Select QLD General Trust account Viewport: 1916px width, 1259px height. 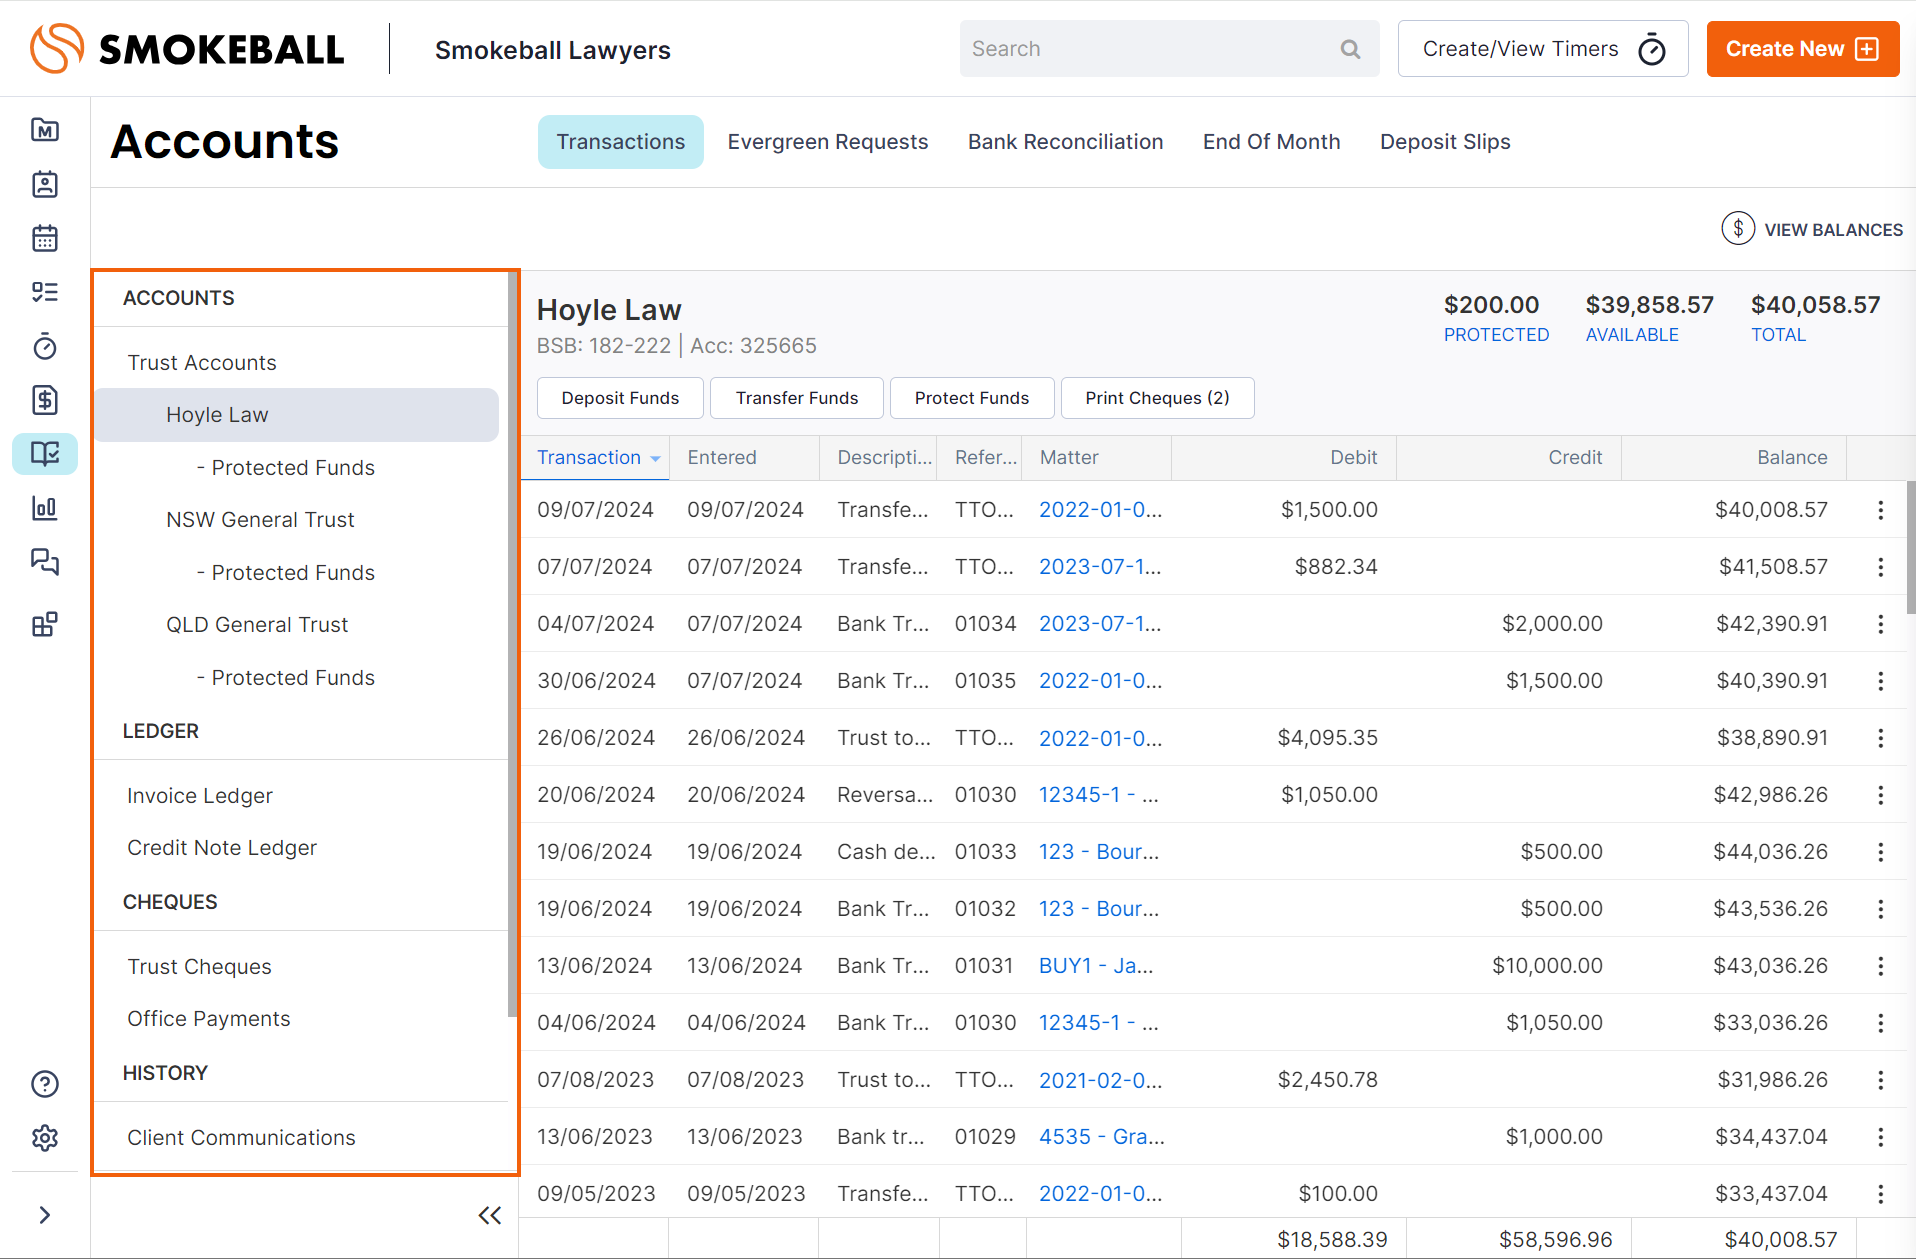point(257,625)
